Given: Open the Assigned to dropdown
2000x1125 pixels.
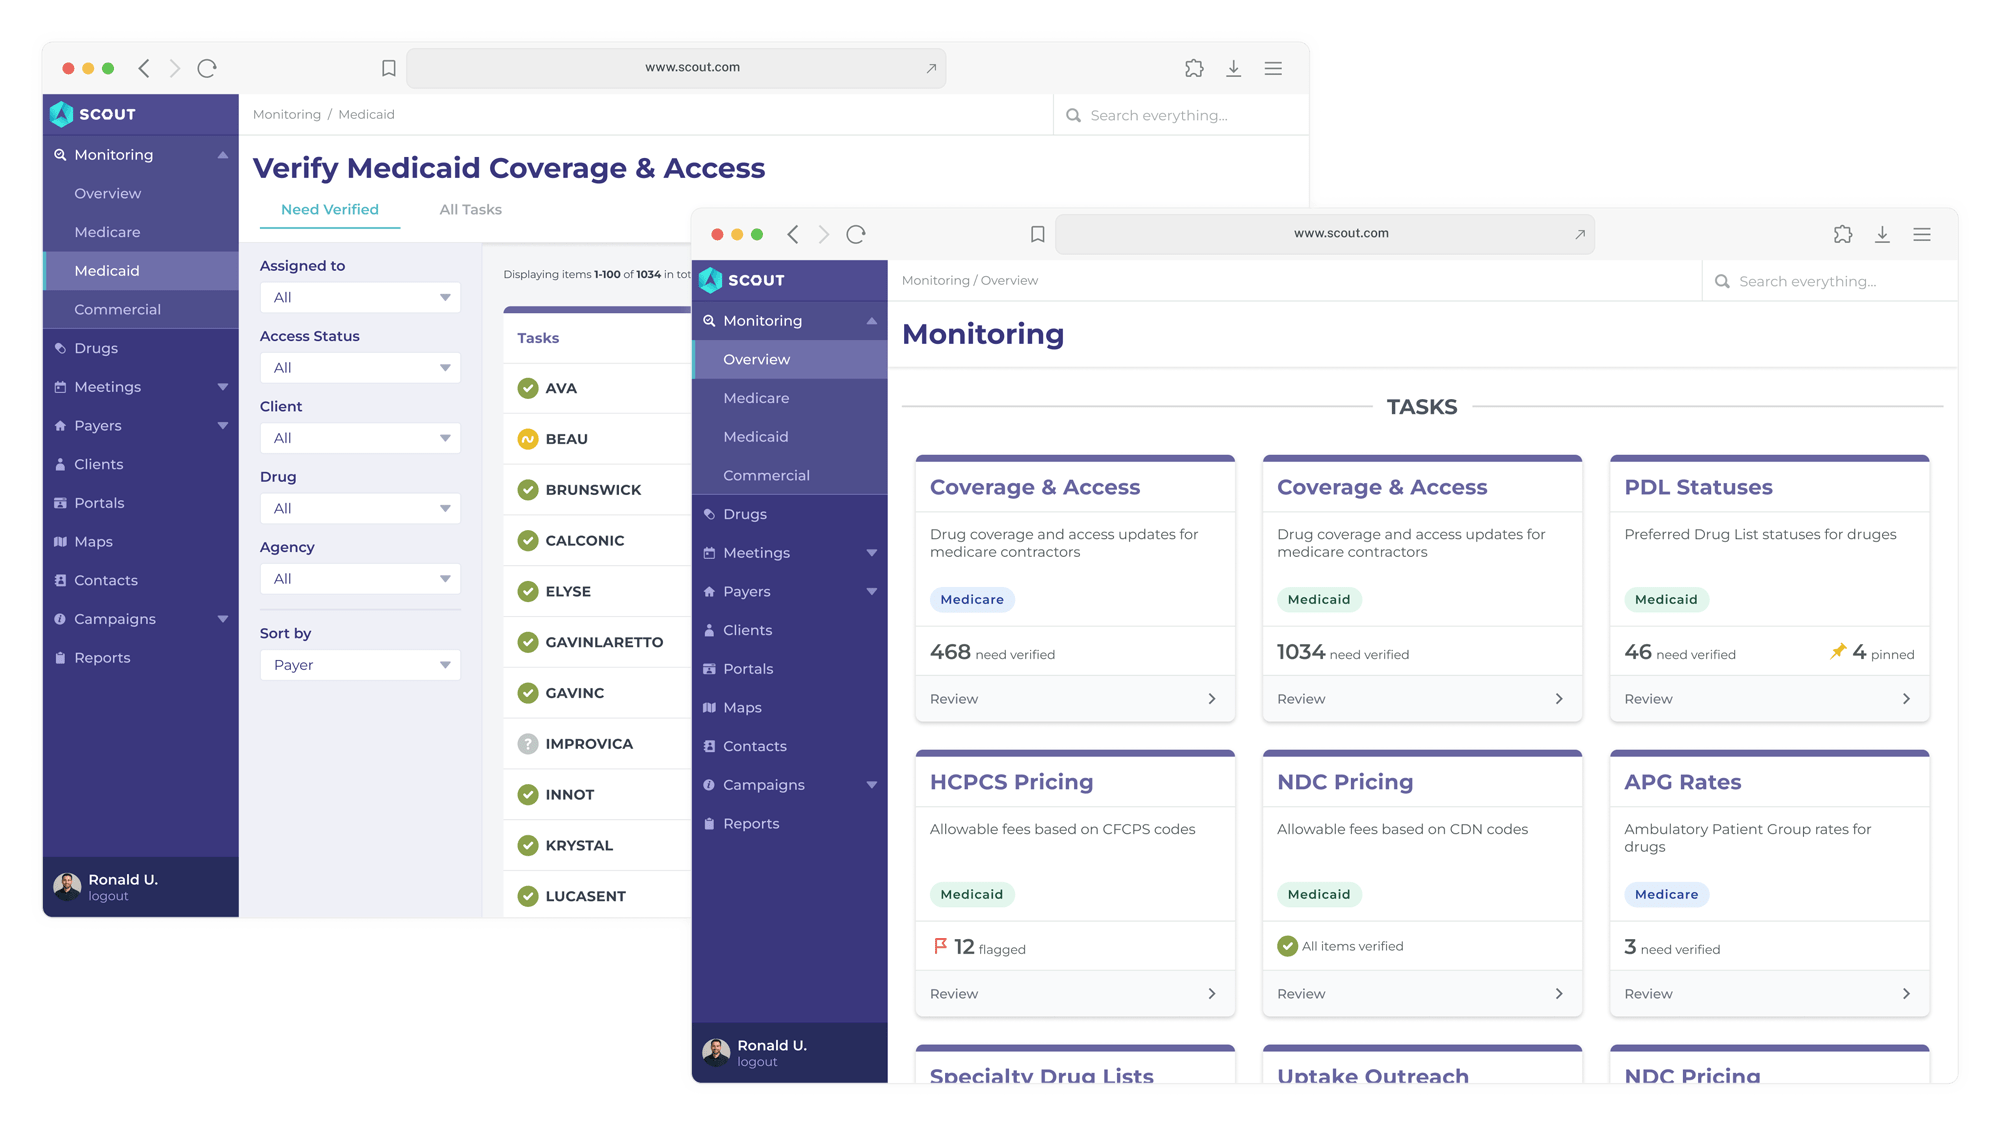Looking at the screenshot, I should coord(359,297).
